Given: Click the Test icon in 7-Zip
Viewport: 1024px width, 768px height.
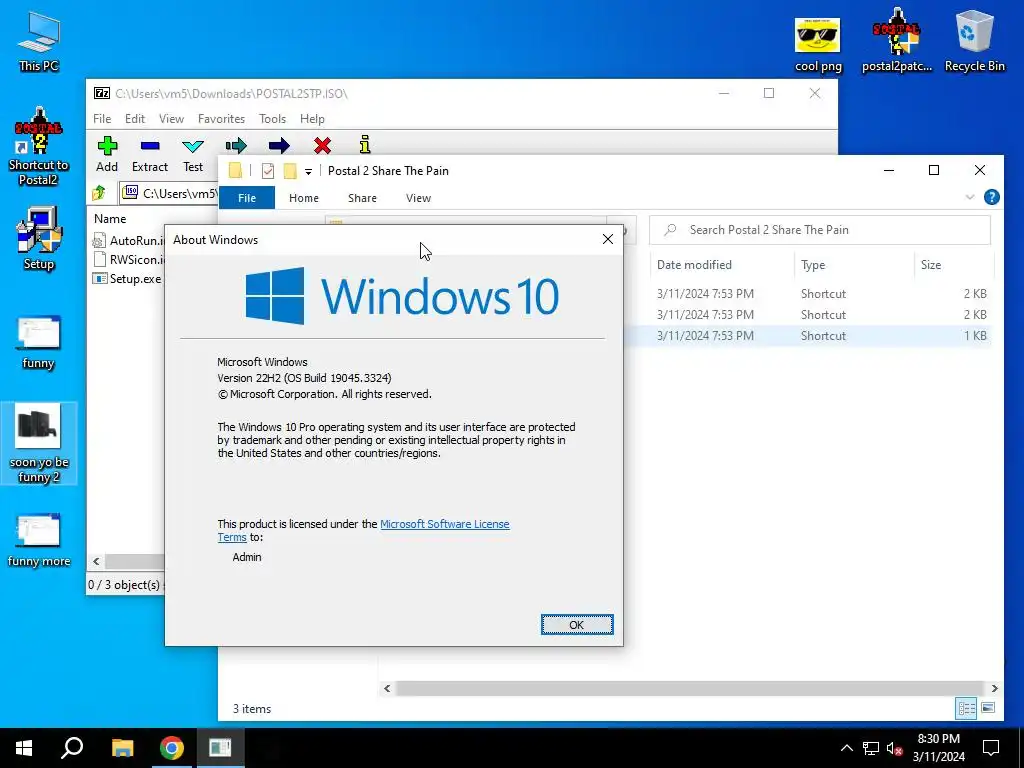Looking at the screenshot, I should [x=193, y=145].
